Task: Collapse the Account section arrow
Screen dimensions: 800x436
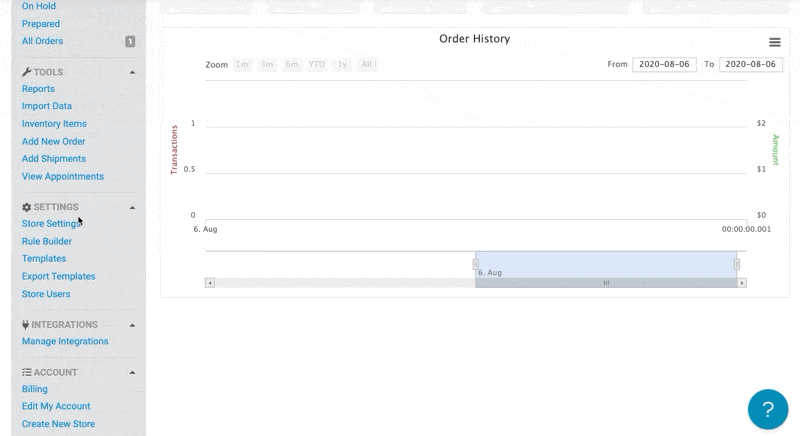Action: coord(132,373)
